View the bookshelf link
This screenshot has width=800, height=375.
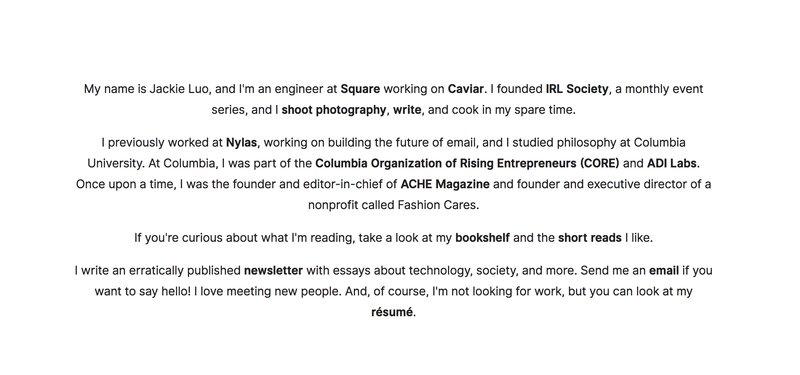[x=482, y=238]
